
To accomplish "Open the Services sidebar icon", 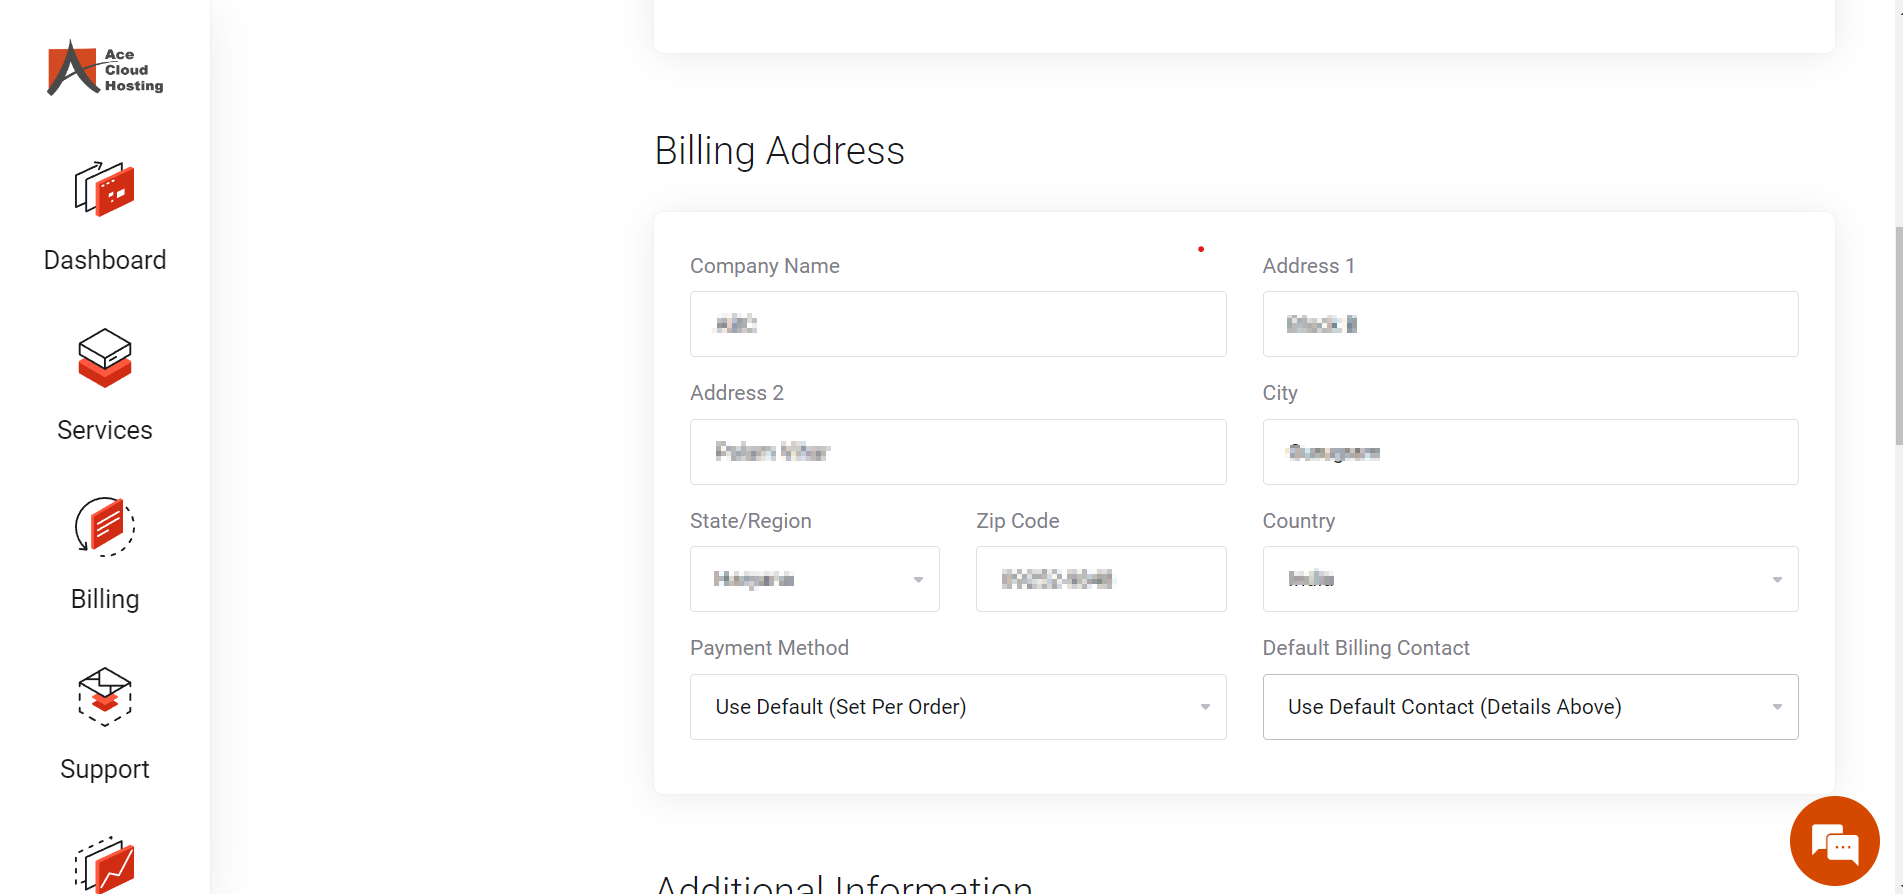I will point(105,358).
